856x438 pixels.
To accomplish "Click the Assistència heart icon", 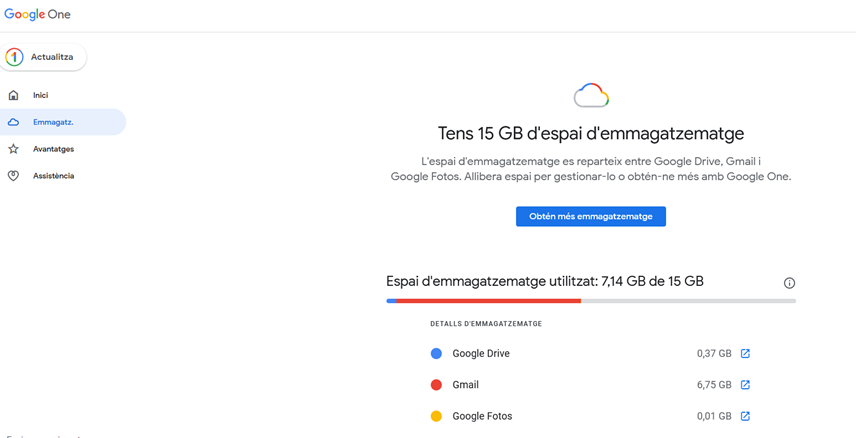I will click(x=13, y=176).
